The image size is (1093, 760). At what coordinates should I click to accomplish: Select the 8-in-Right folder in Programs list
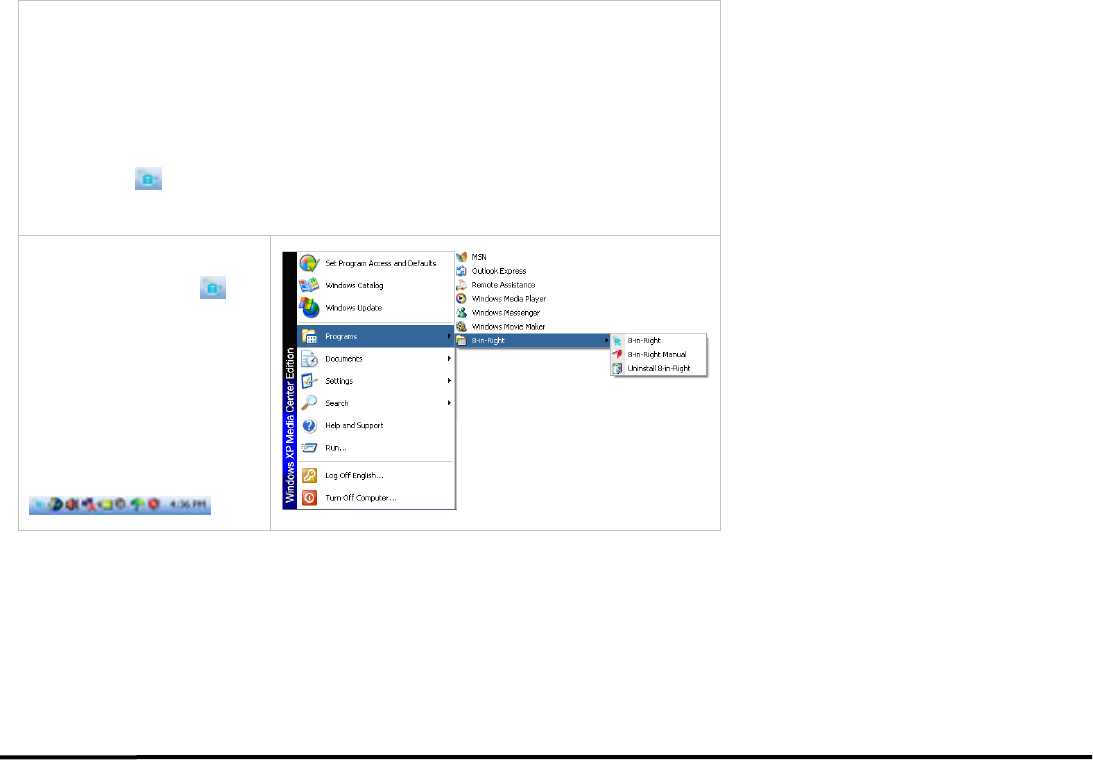533,341
